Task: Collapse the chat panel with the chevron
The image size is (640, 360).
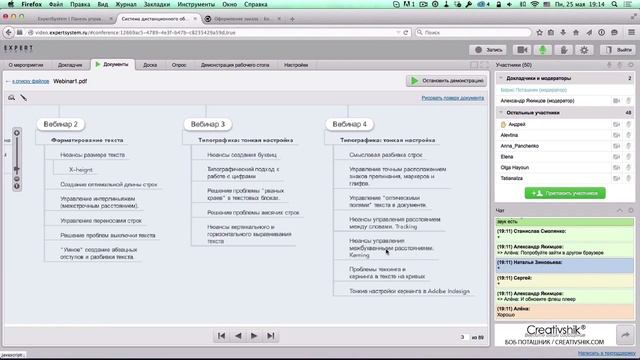Action: [620, 210]
